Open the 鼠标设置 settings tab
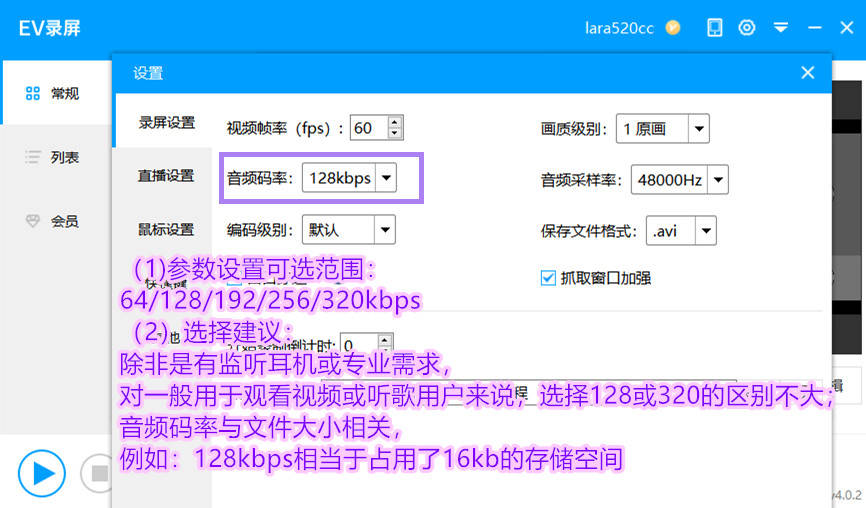Screen dimensions: 866x508 [x=166, y=229]
